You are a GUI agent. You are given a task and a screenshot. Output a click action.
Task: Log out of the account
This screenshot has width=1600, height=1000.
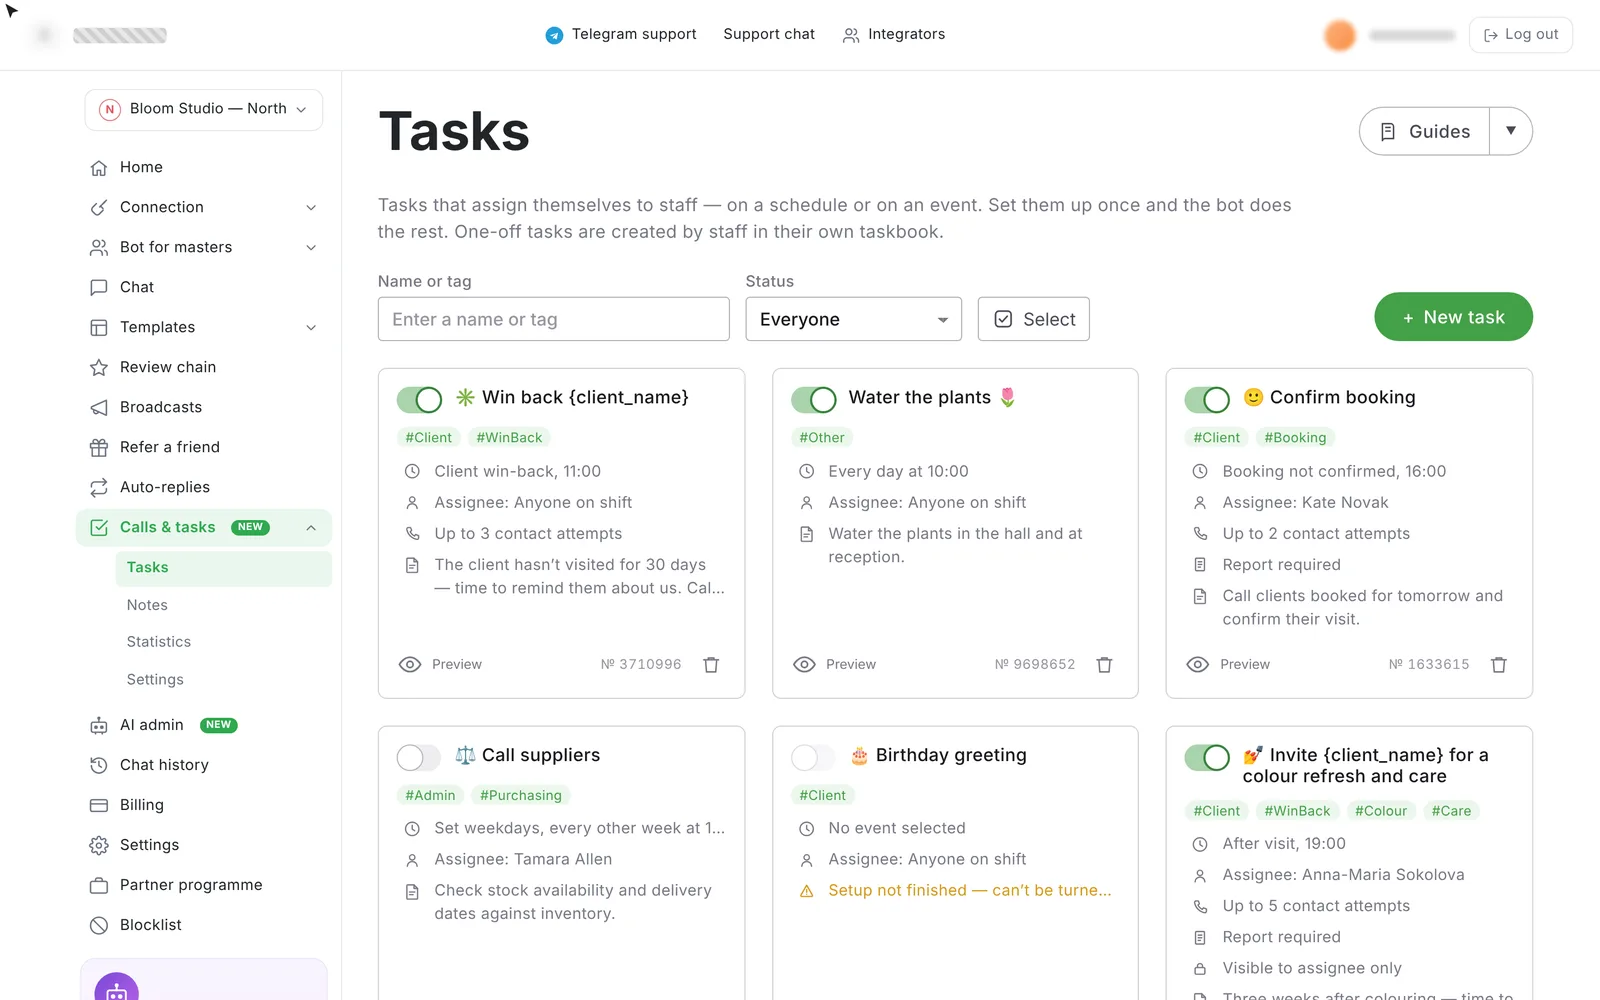tap(1521, 35)
